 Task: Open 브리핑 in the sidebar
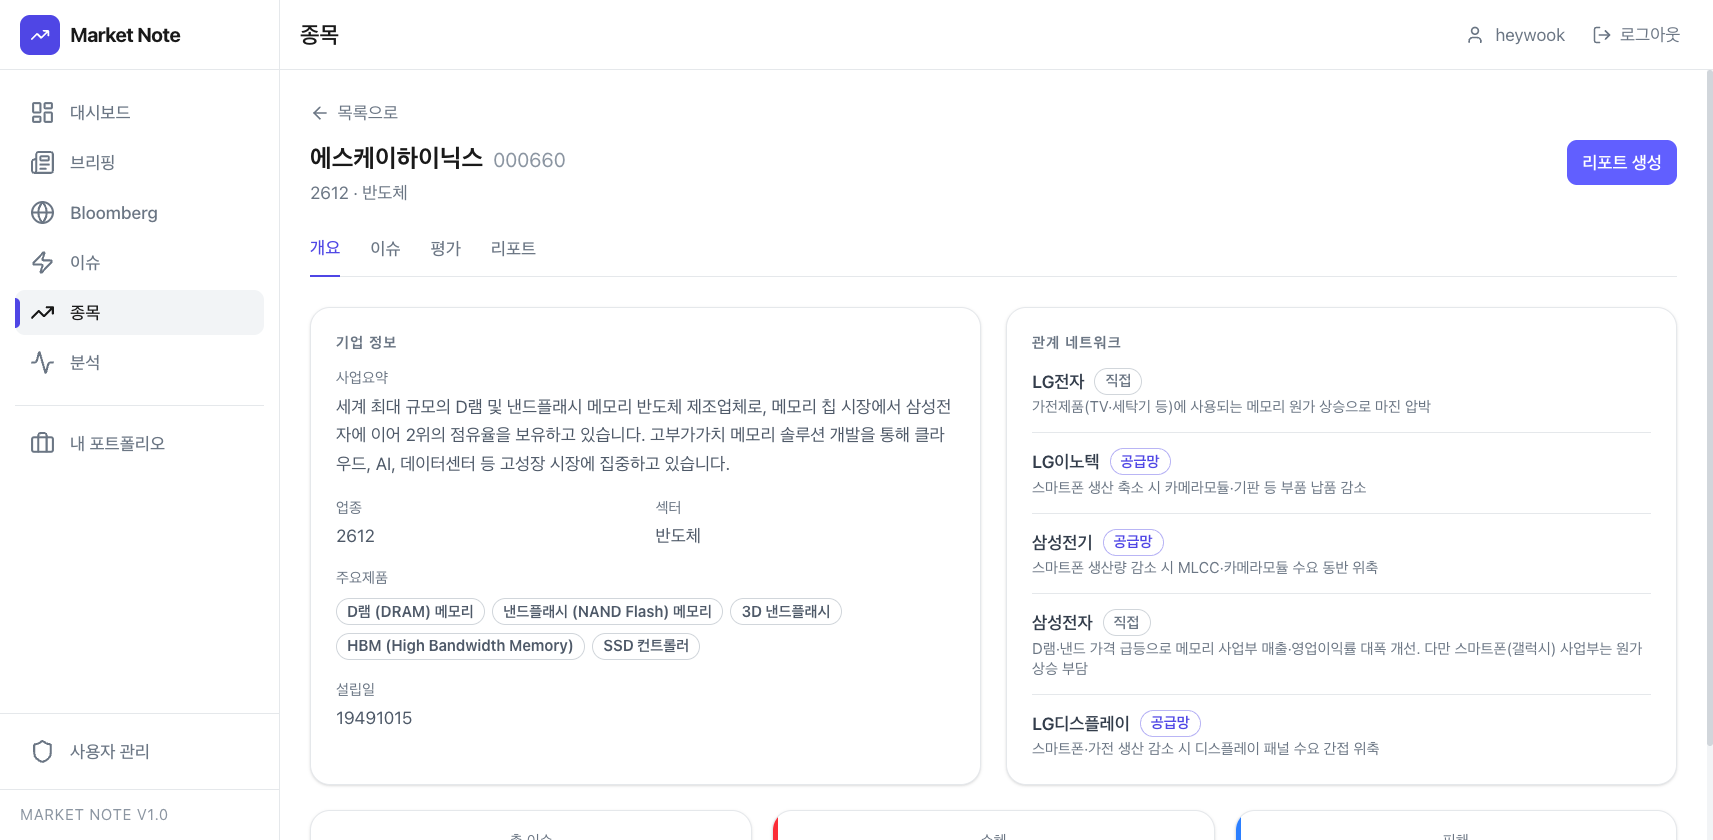coord(140,162)
